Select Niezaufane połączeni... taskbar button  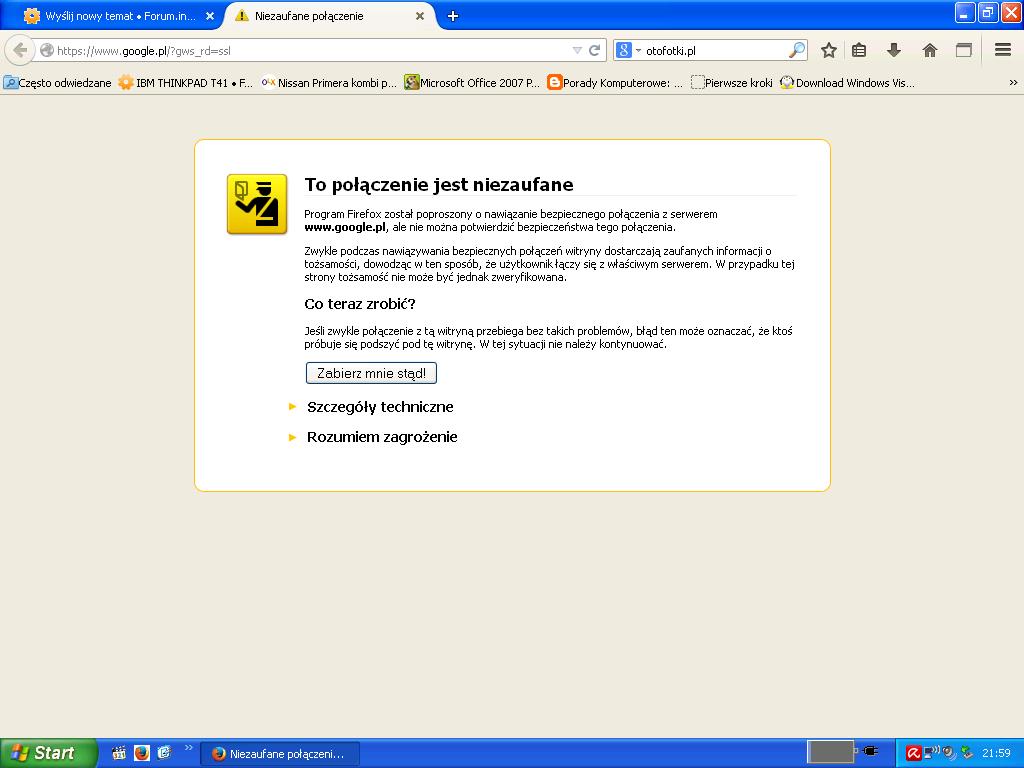[x=280, y=754]
